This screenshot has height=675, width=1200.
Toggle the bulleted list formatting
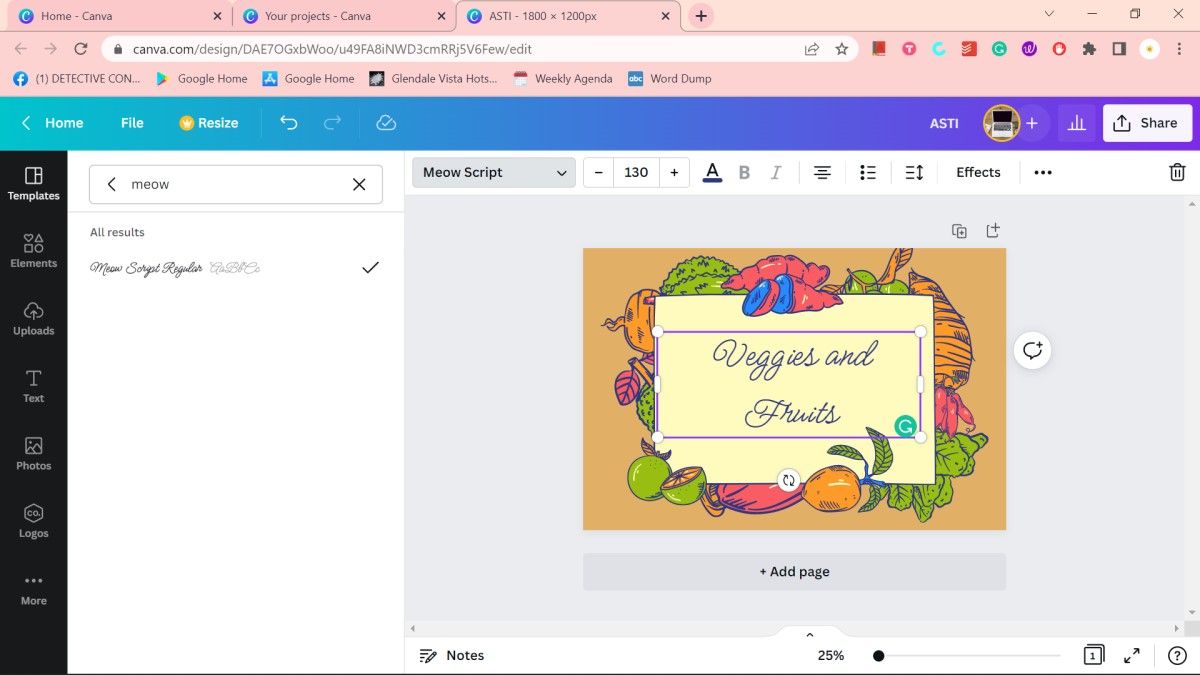867,171
